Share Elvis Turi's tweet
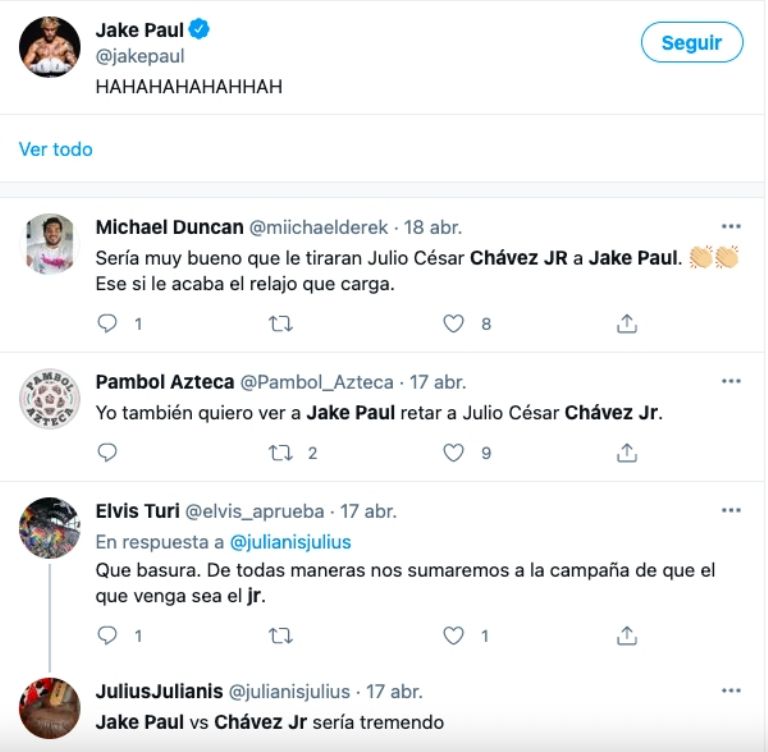Image resolution: width=768 pixels, height=752 pixels. [x=627, y=635]
